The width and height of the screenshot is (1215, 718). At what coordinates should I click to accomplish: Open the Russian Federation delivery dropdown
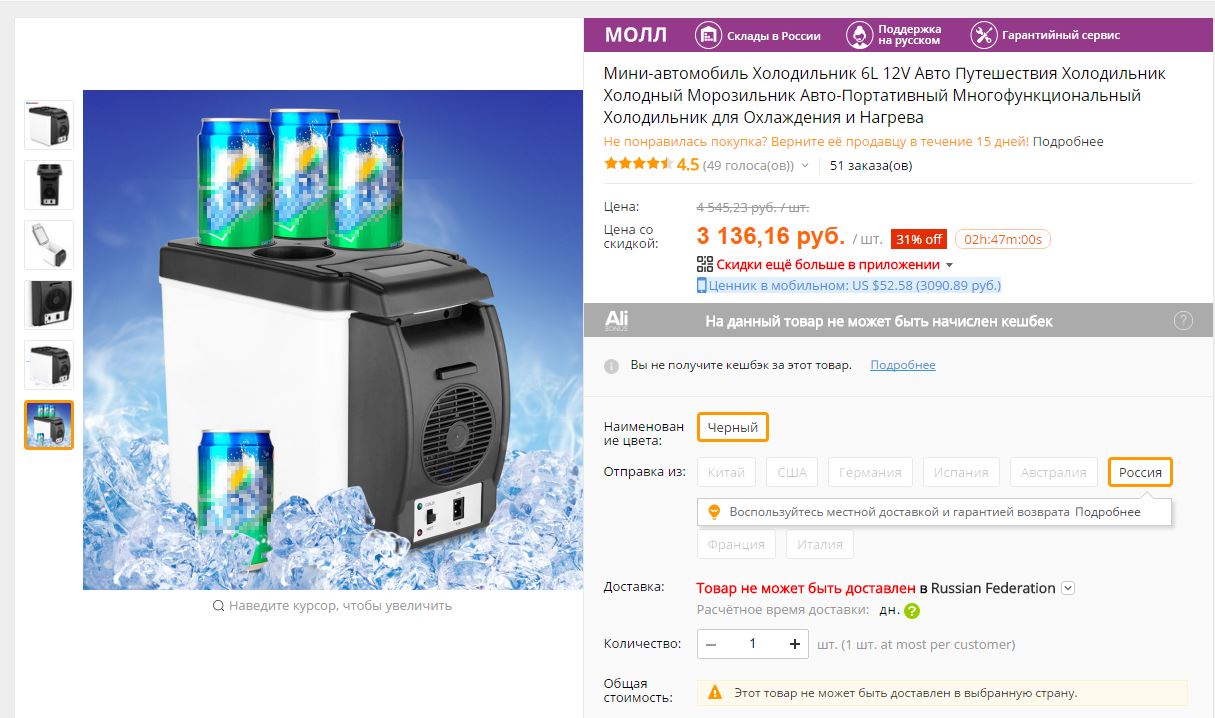click(1068, 588)
